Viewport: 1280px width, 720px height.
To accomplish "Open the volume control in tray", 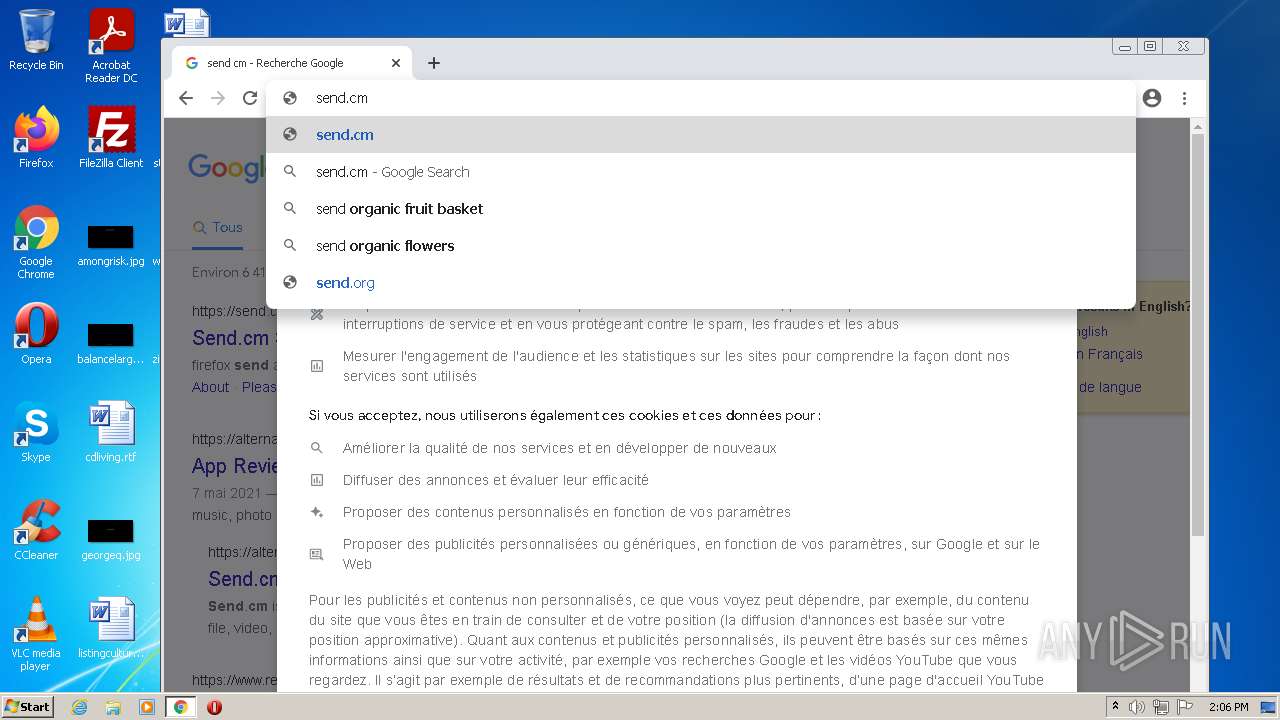I will 1137,707.
